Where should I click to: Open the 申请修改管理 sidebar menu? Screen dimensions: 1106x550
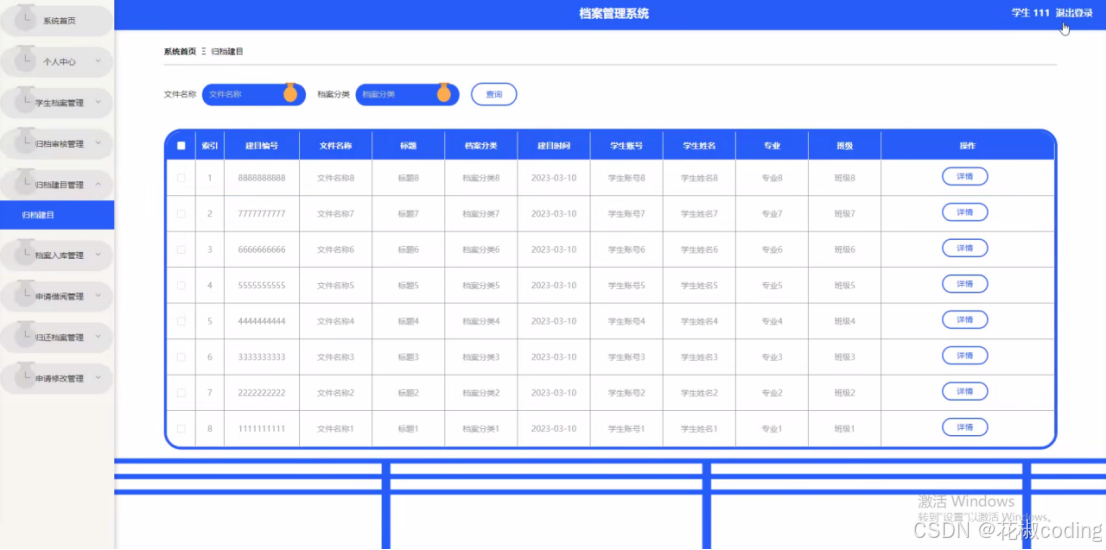[x=56, y=379]
